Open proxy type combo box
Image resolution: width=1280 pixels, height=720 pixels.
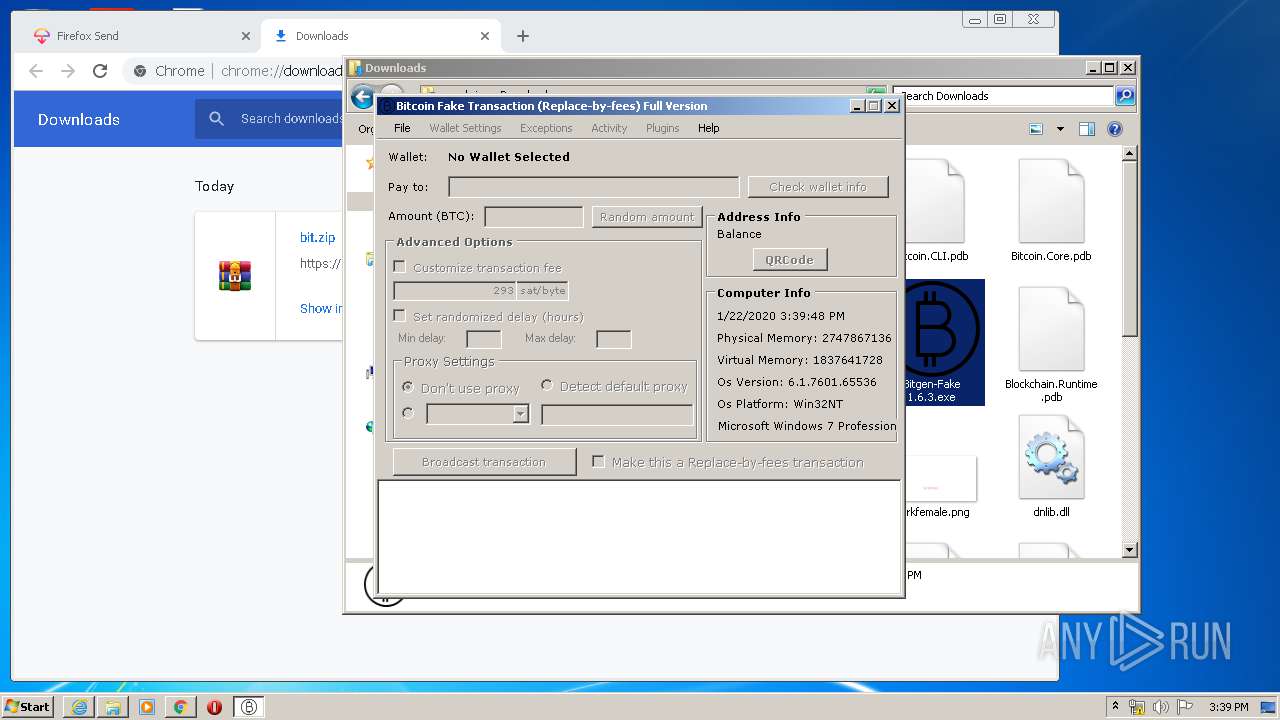point(478,414)
